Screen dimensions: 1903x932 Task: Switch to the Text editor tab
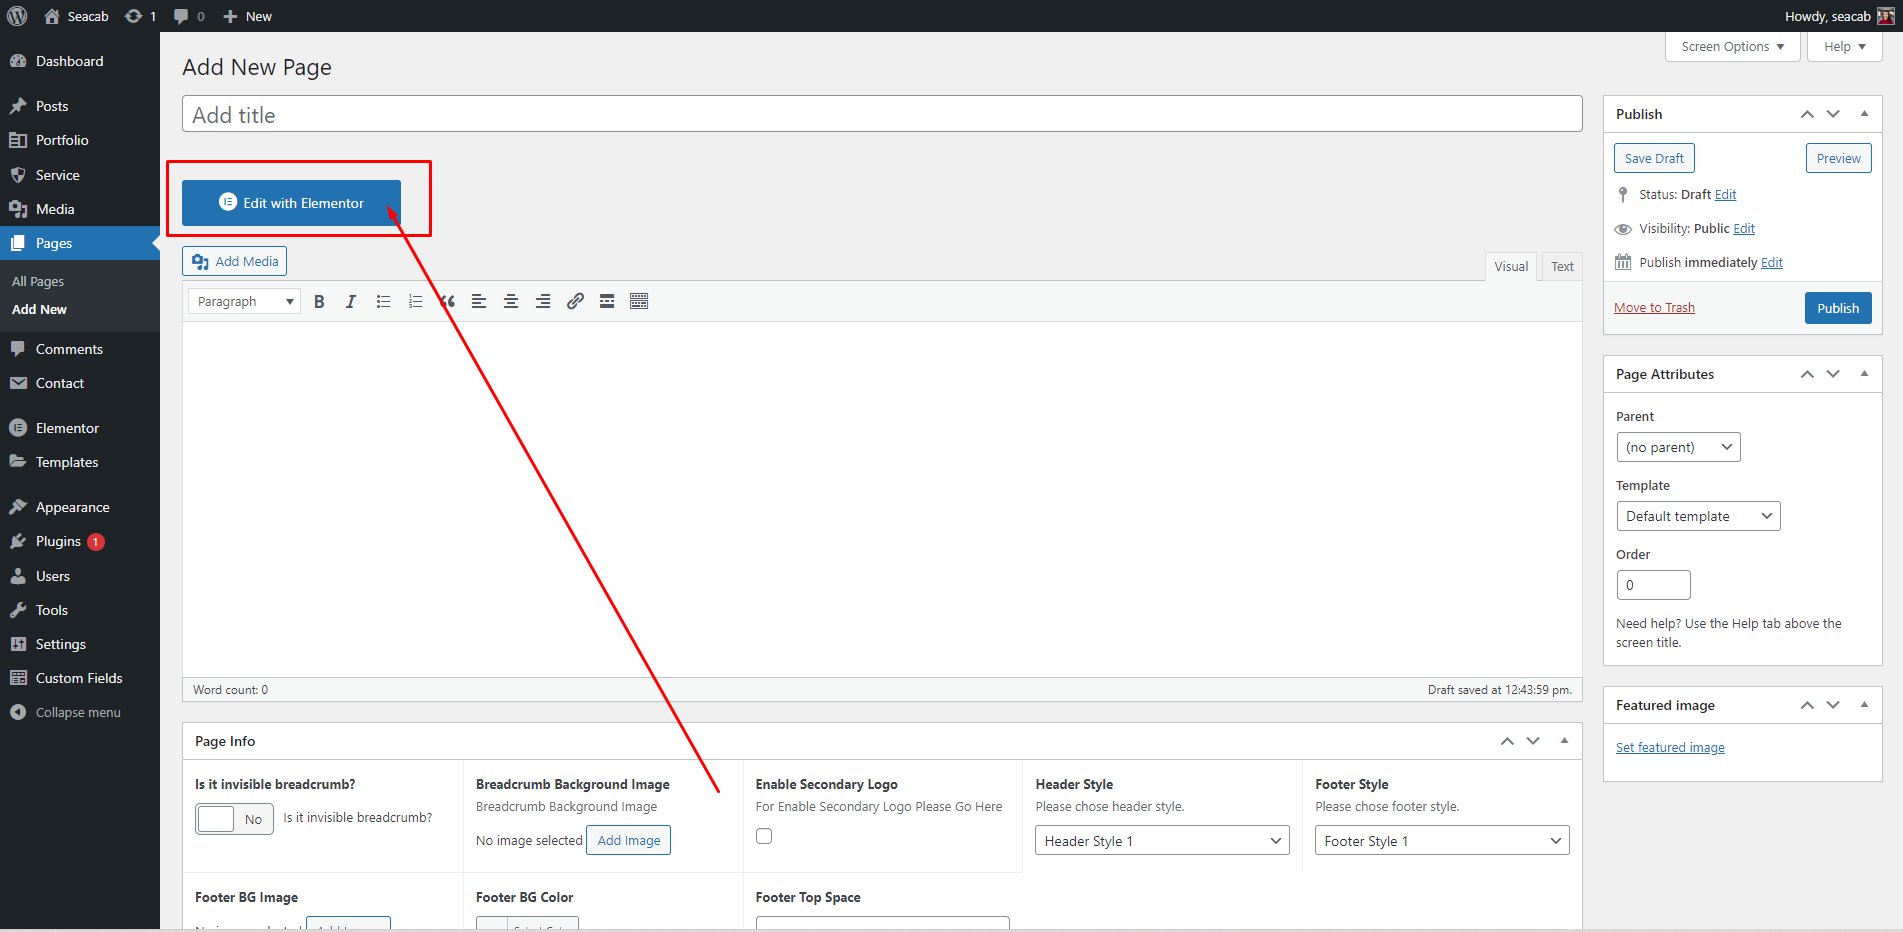click(x=1561, y=266)
